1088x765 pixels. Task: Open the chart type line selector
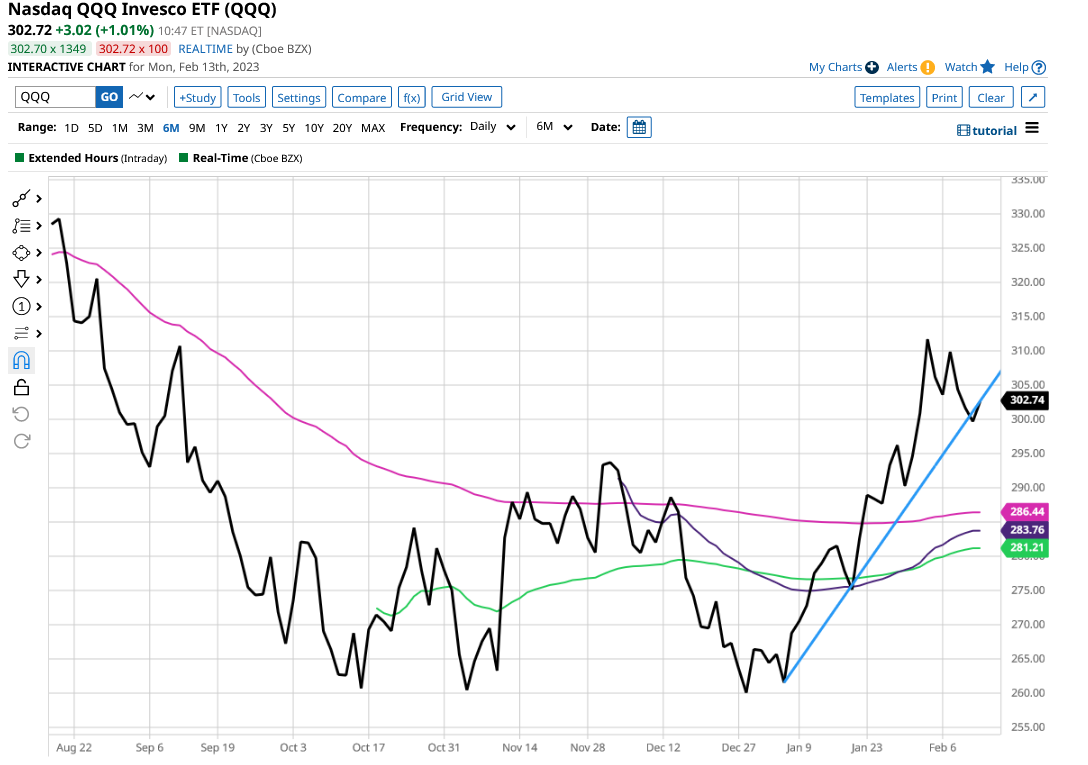(x=142, y=97)
